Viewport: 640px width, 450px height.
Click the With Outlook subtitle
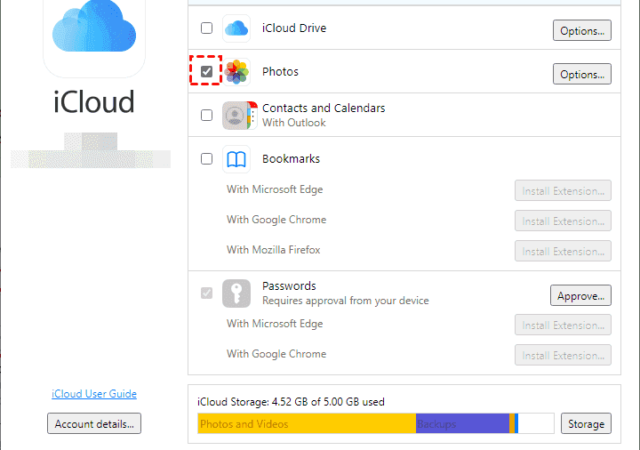[x=294, y=123]
